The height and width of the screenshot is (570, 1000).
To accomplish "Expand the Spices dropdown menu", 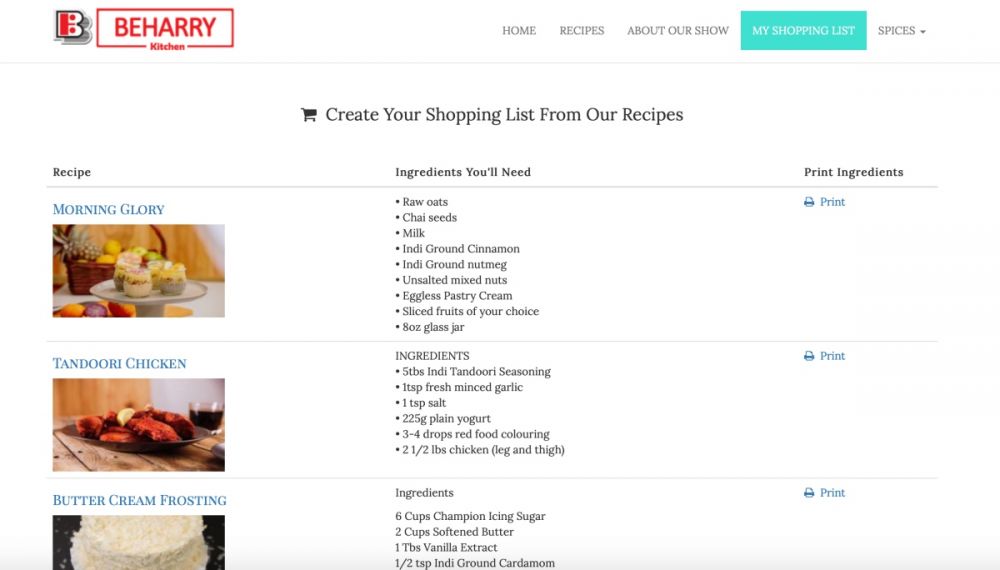I will pyautogui.click(x=901, y=31).
